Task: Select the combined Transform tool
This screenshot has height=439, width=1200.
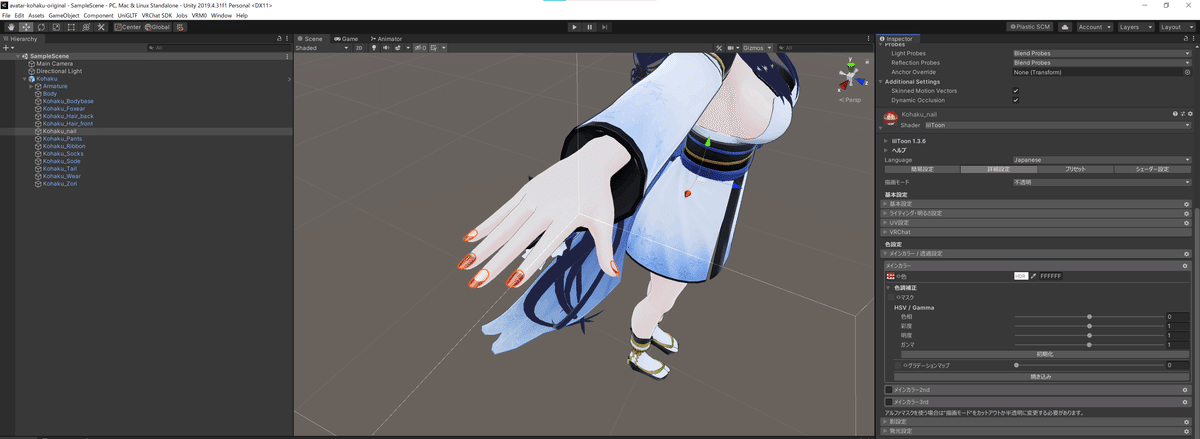Action: tap(84, 27)
